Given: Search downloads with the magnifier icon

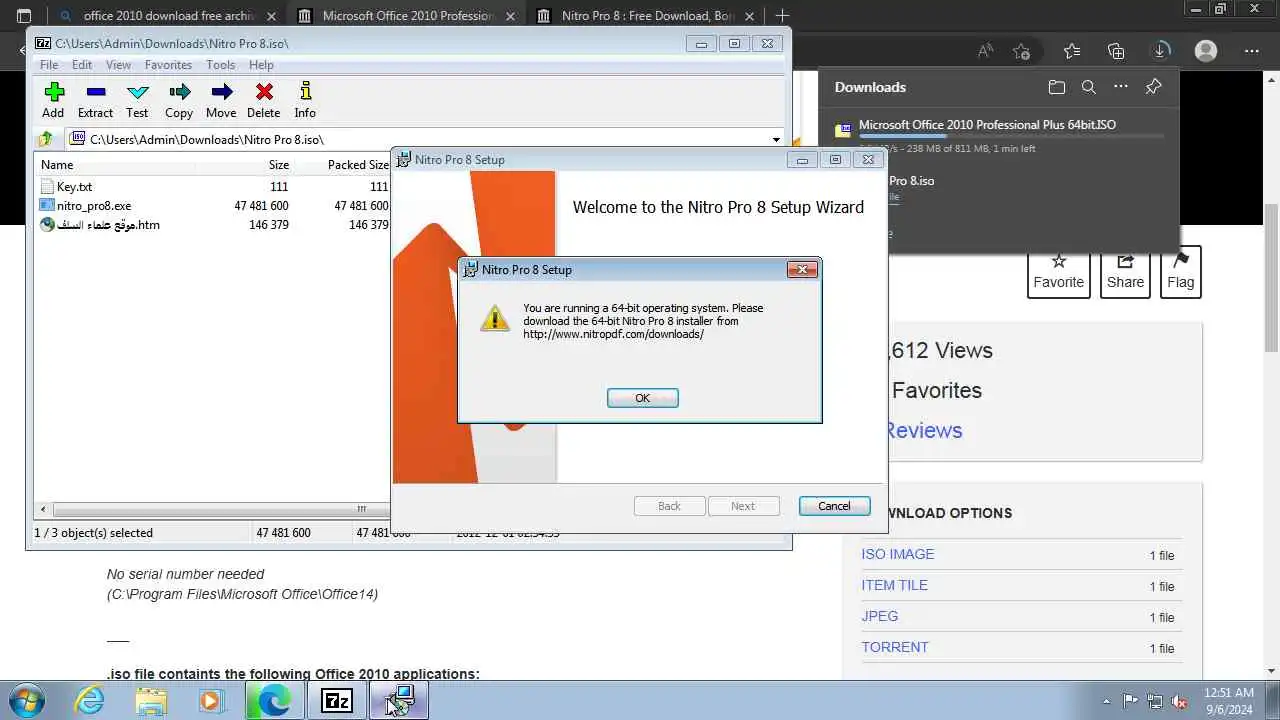Looking at the screenshot, I should pyautogui.click(x=1089, y=87).
